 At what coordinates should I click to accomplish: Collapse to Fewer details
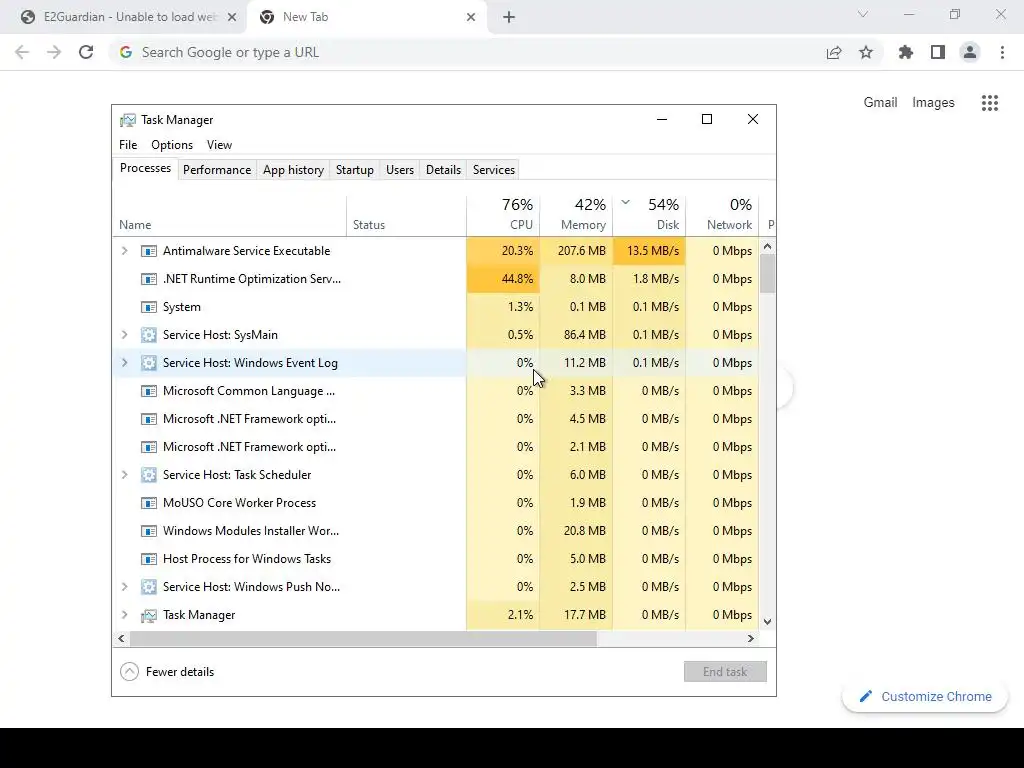click(167, 671)
